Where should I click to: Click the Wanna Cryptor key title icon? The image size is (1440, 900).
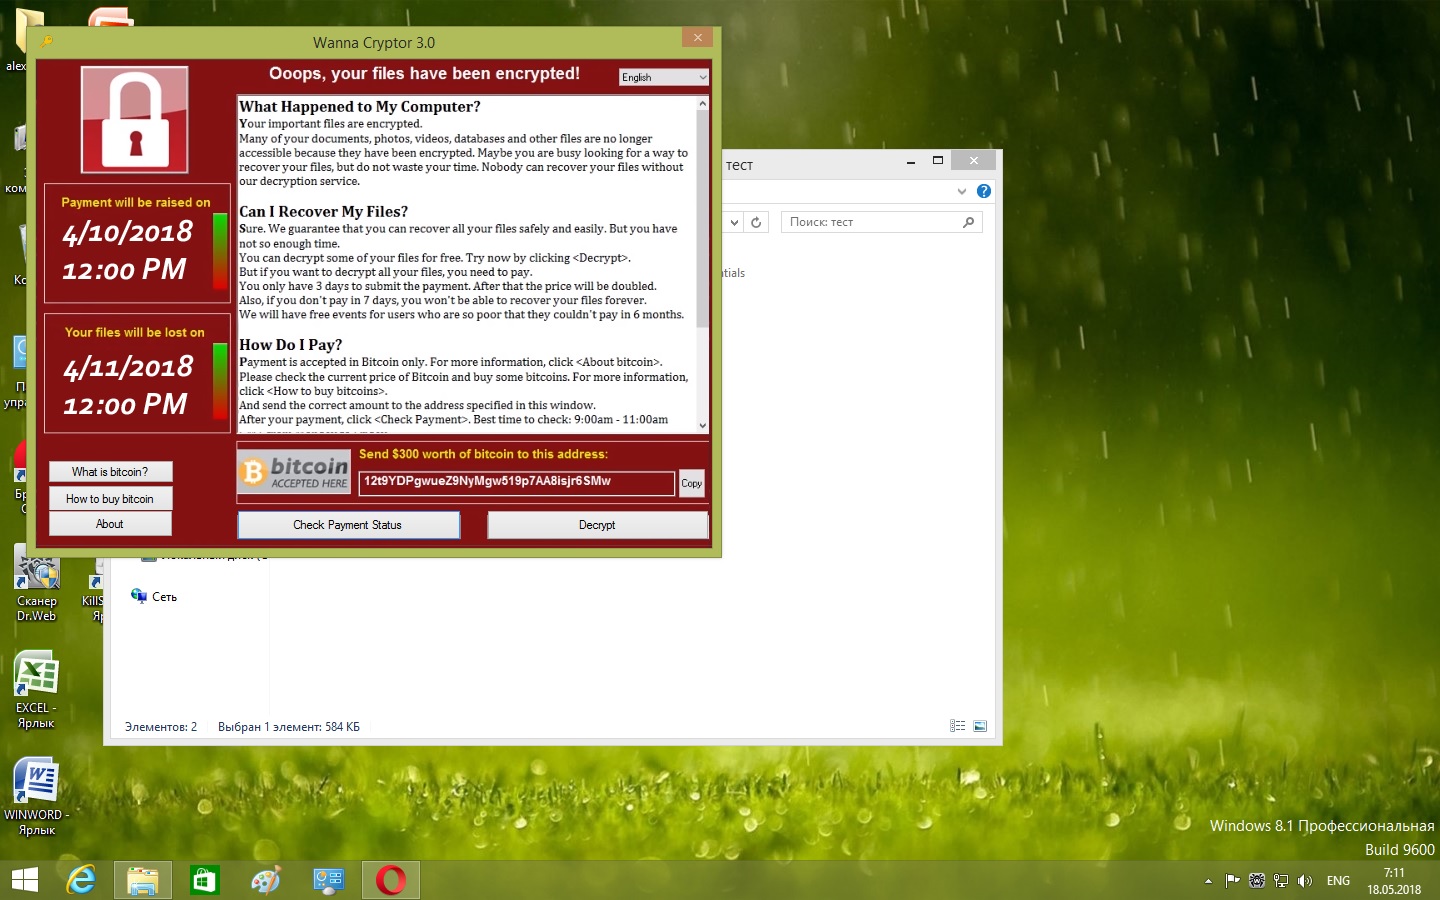[x=46, y=41]
